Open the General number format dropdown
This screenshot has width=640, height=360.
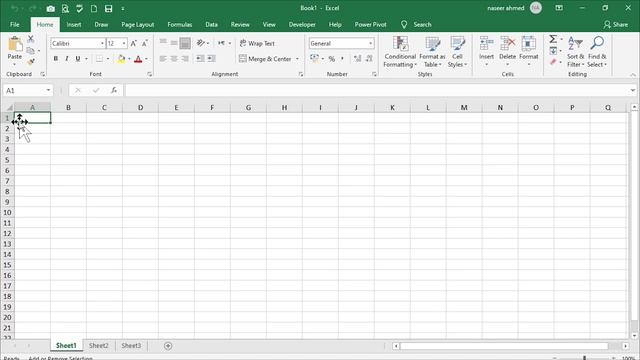point(370,43)
